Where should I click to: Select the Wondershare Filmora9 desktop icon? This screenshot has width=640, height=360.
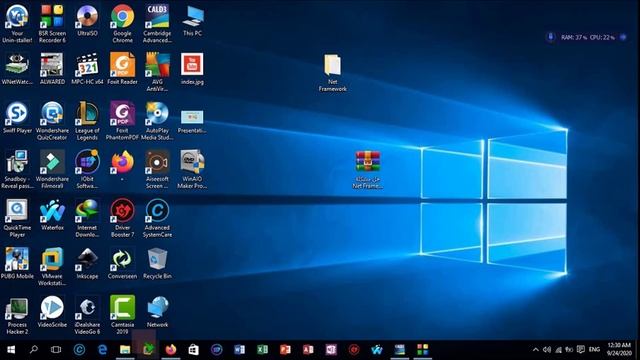coord(52,169)
